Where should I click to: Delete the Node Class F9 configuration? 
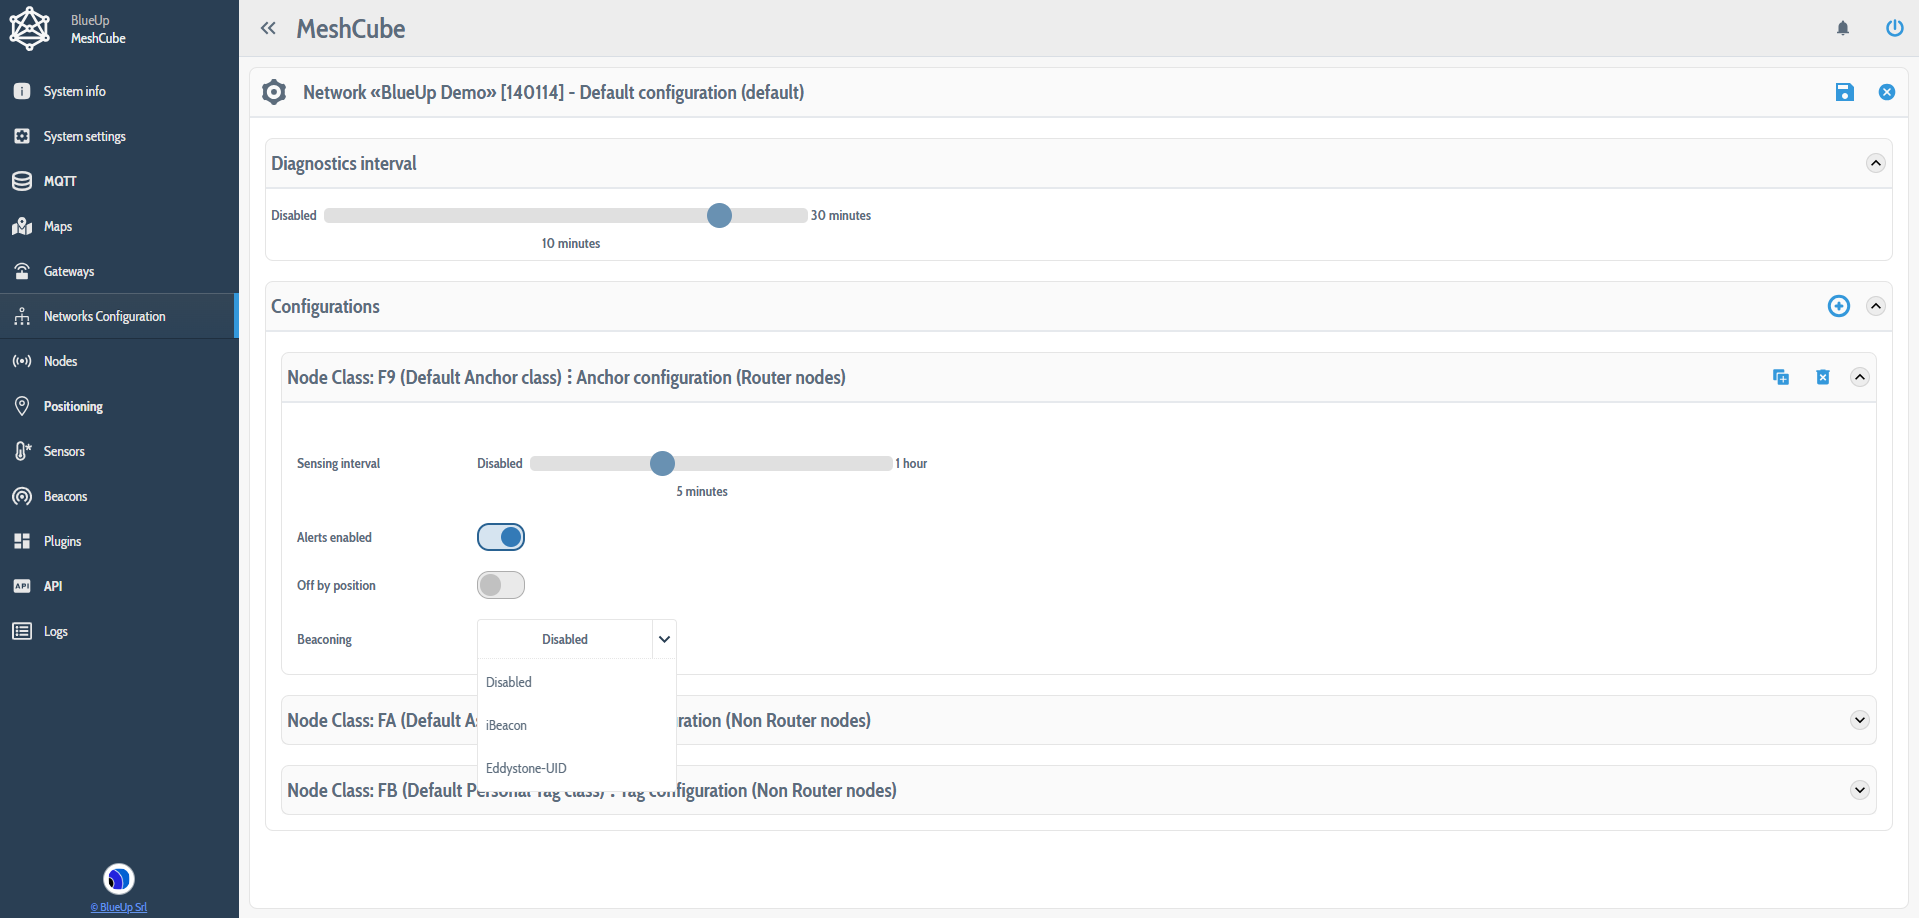(x=1822, y=377)
